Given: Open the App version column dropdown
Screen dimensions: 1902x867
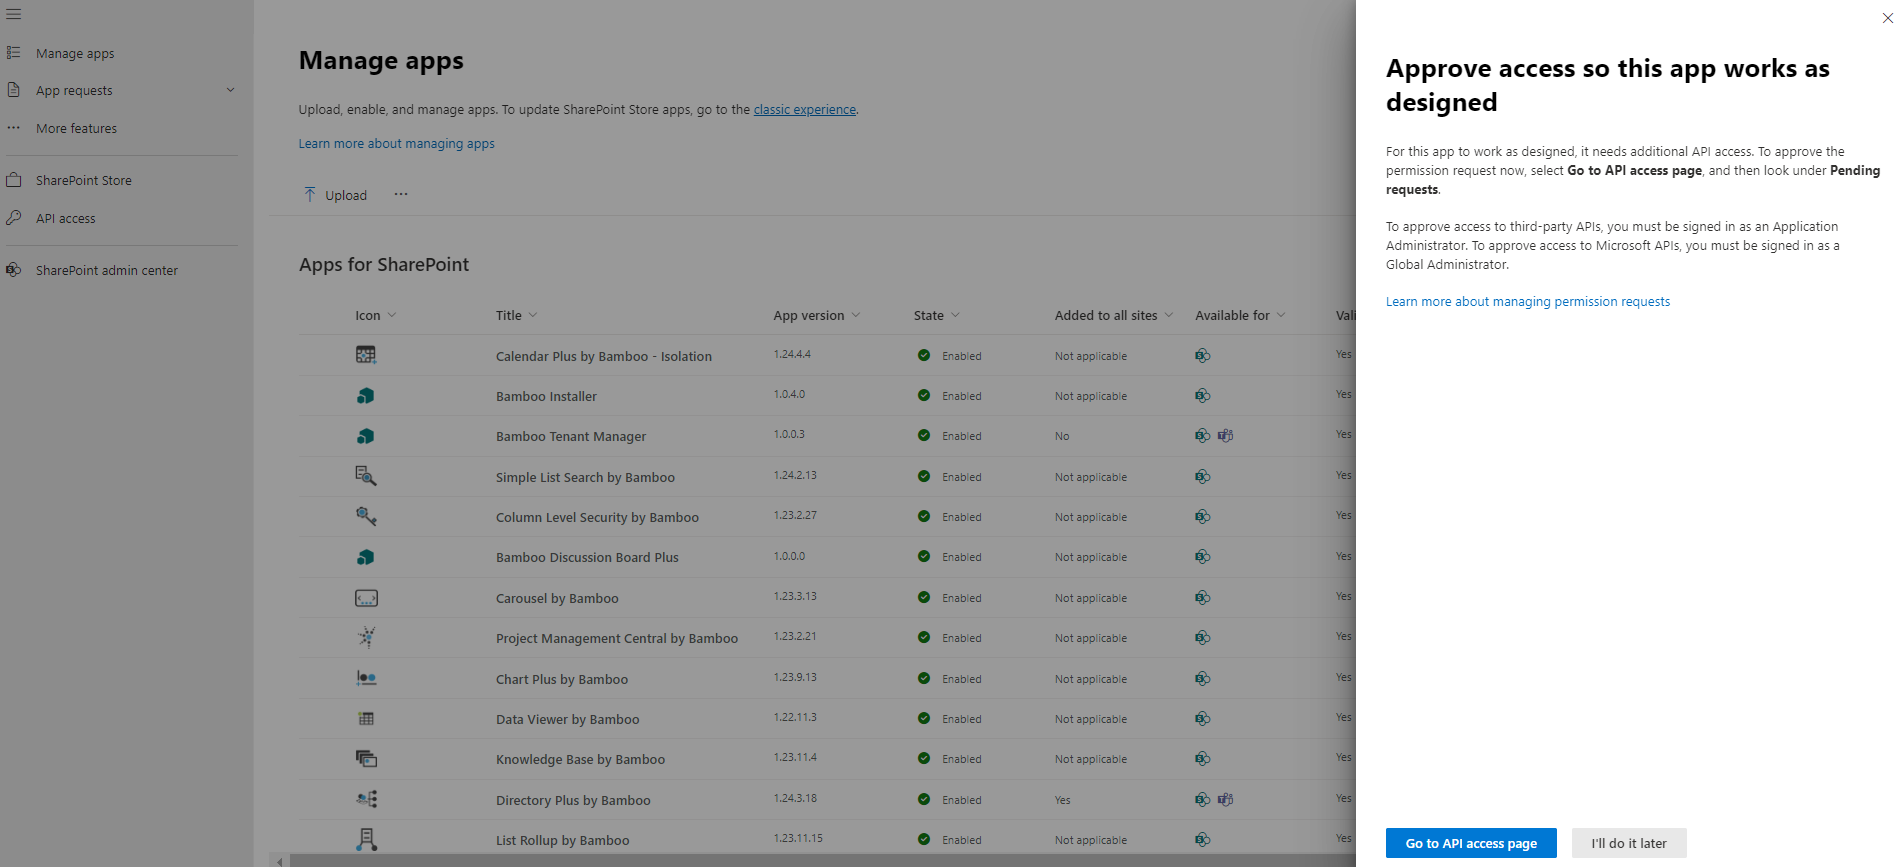Looking at the screenshot, I should 856,315.
